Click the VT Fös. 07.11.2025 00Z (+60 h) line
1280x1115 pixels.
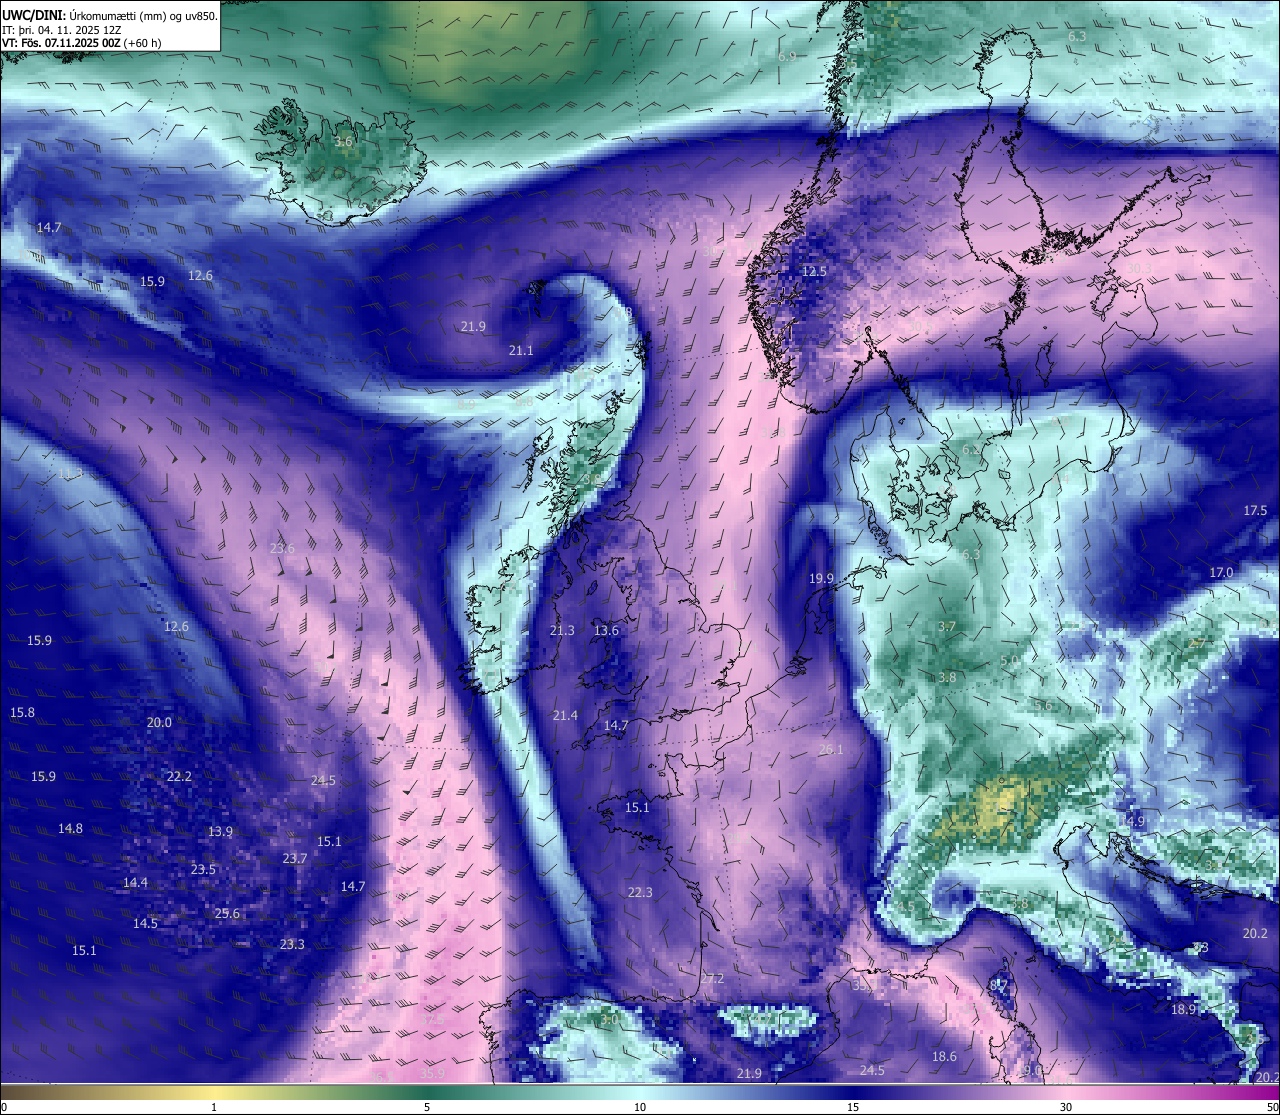click(x=82, y=43)
